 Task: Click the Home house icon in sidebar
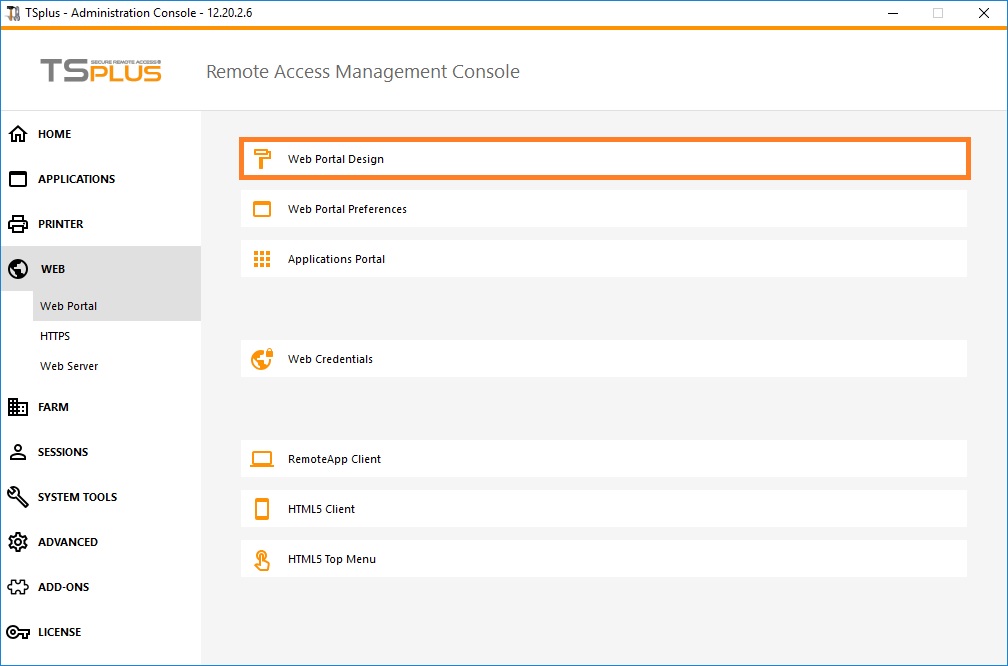click(x=18, y=134)
